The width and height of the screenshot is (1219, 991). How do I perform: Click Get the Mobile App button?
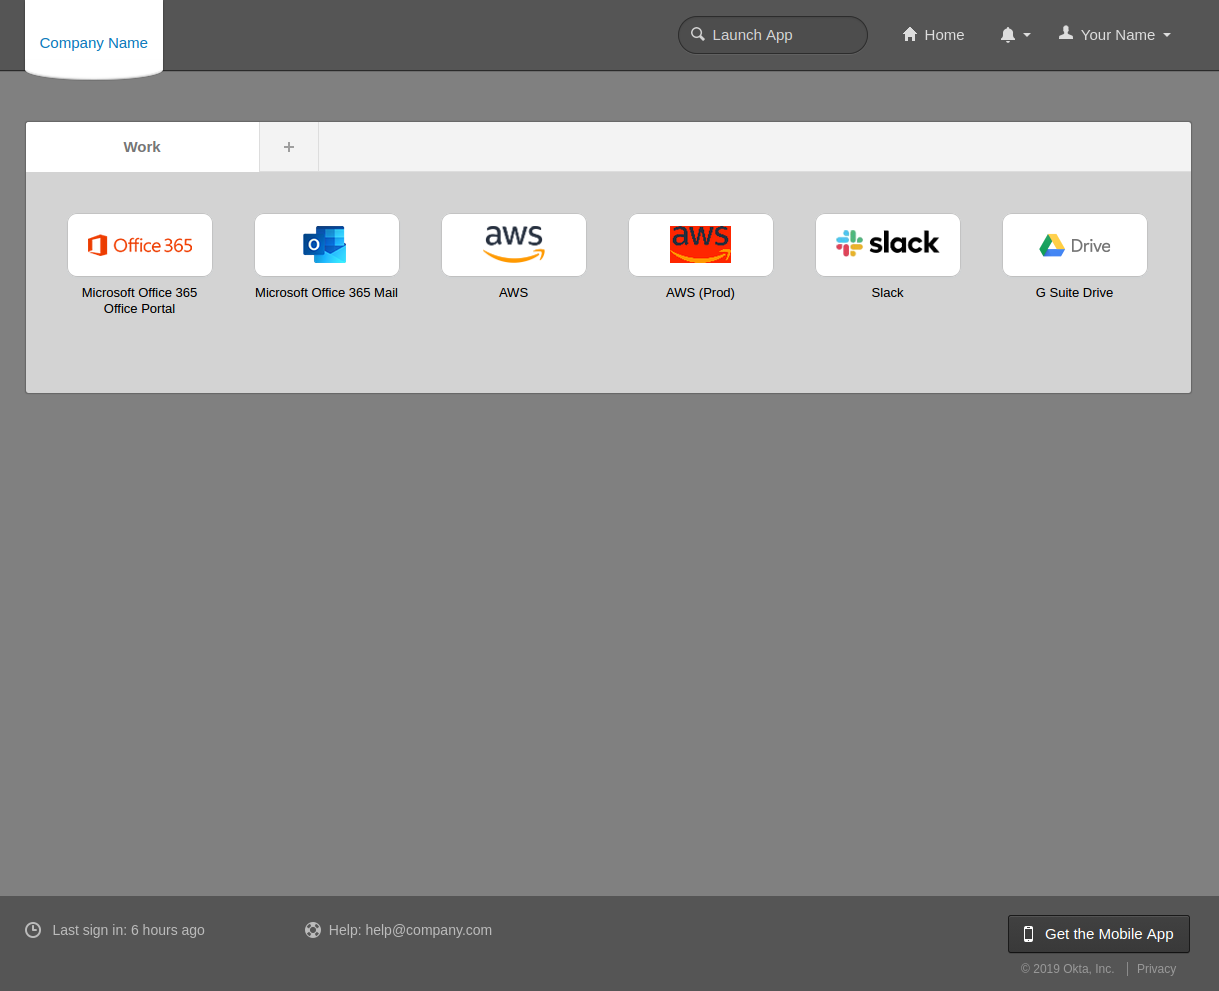tap(1099, 934)
